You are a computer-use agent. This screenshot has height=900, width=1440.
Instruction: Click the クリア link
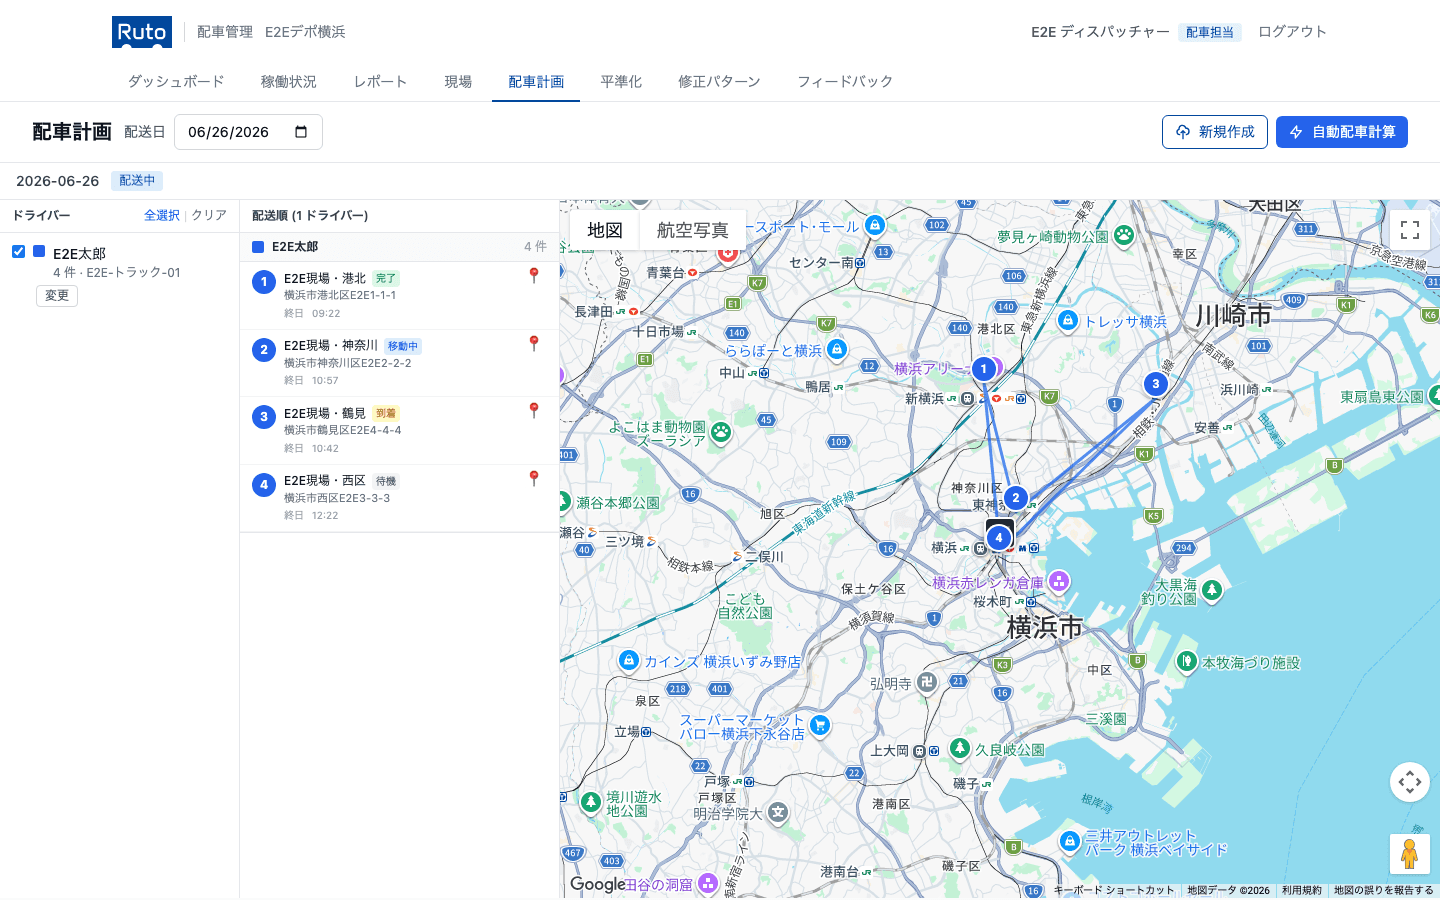tap(209, 215)
